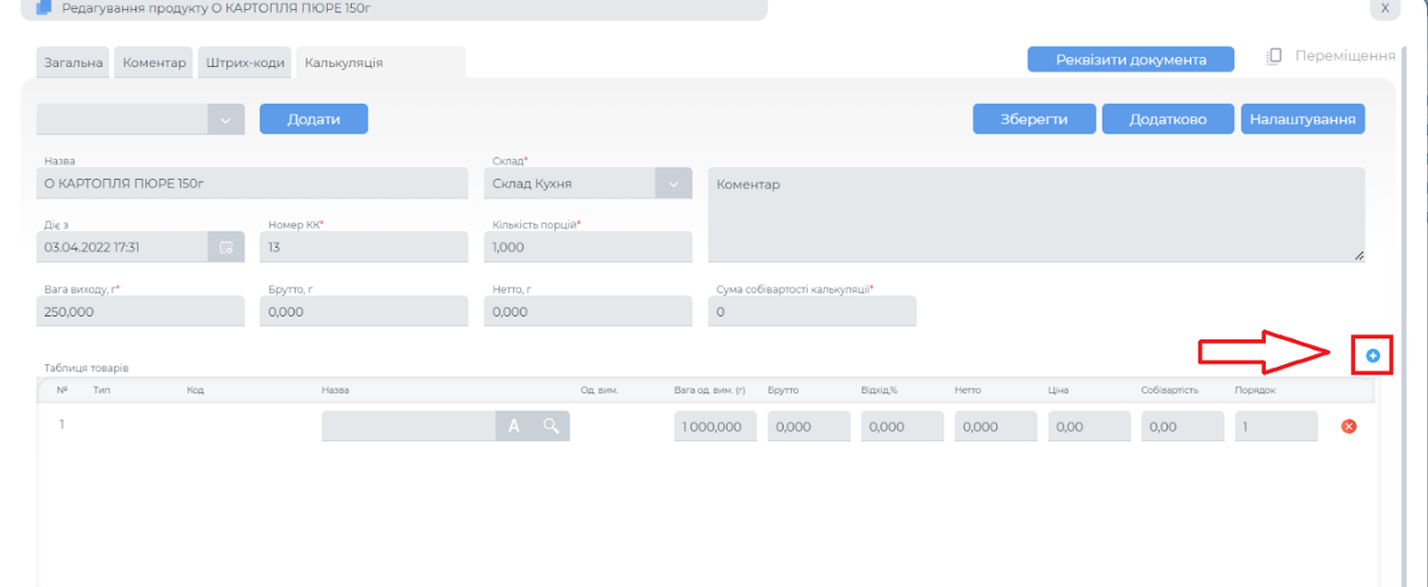
Task: Delete row 1 with red X icon
Action: pyautogui.click(x=1348, y=427)
